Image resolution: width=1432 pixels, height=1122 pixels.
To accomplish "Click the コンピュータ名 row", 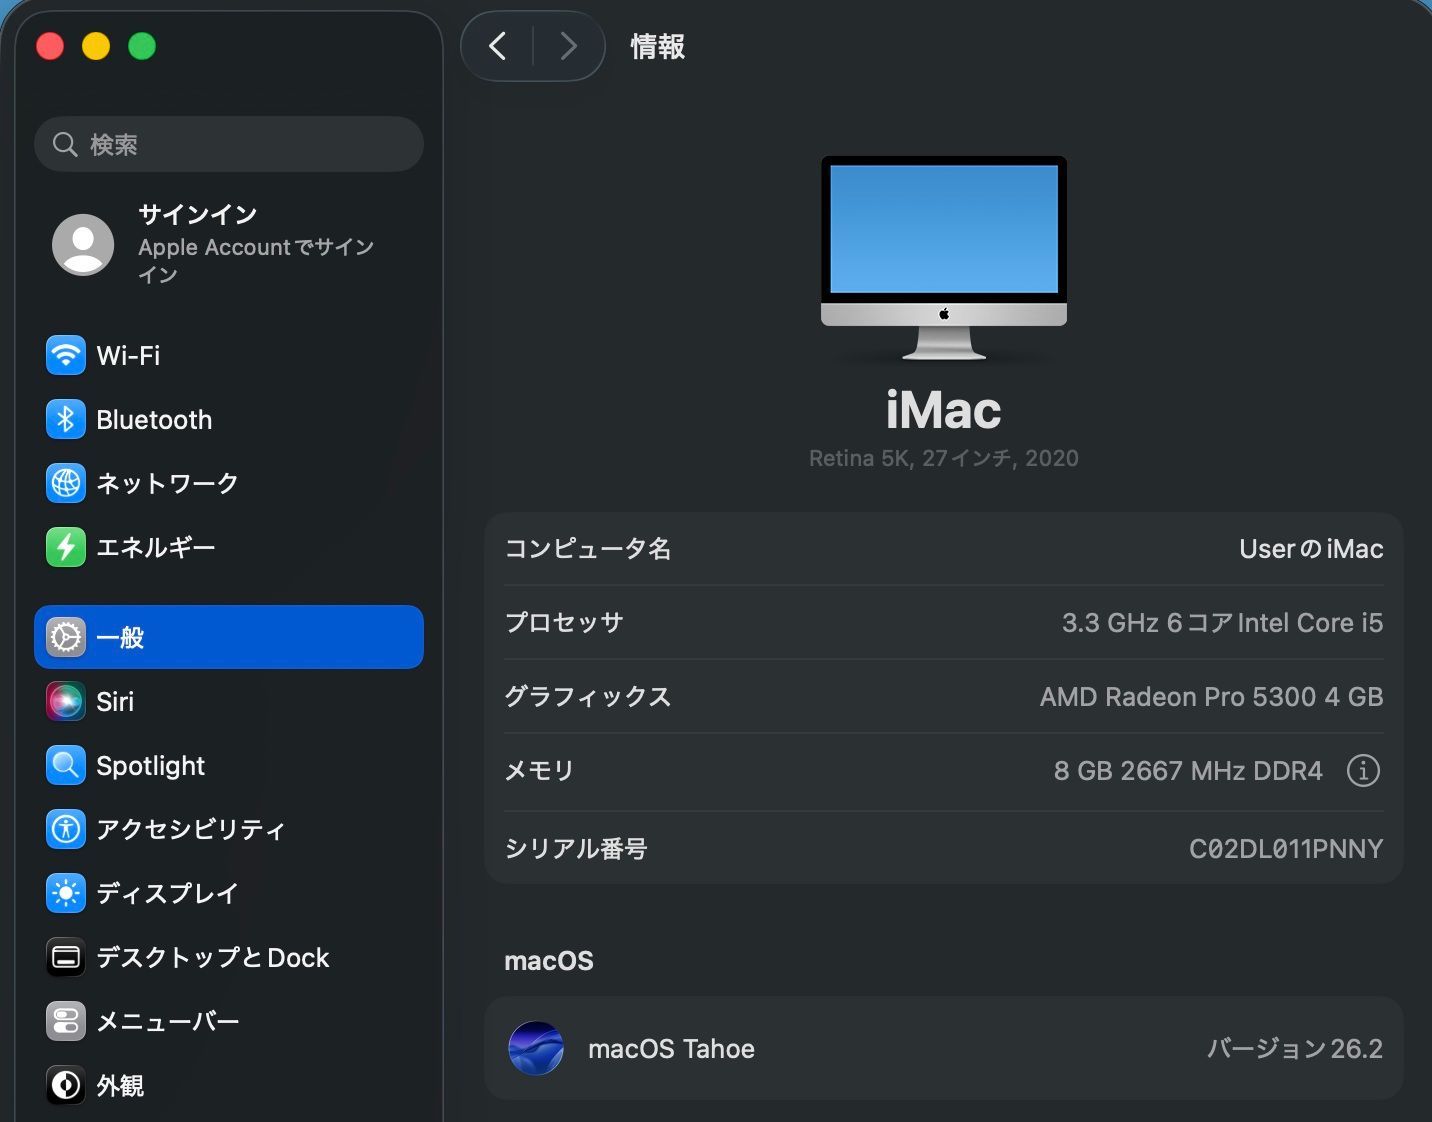I will click(x=943, y=548).
